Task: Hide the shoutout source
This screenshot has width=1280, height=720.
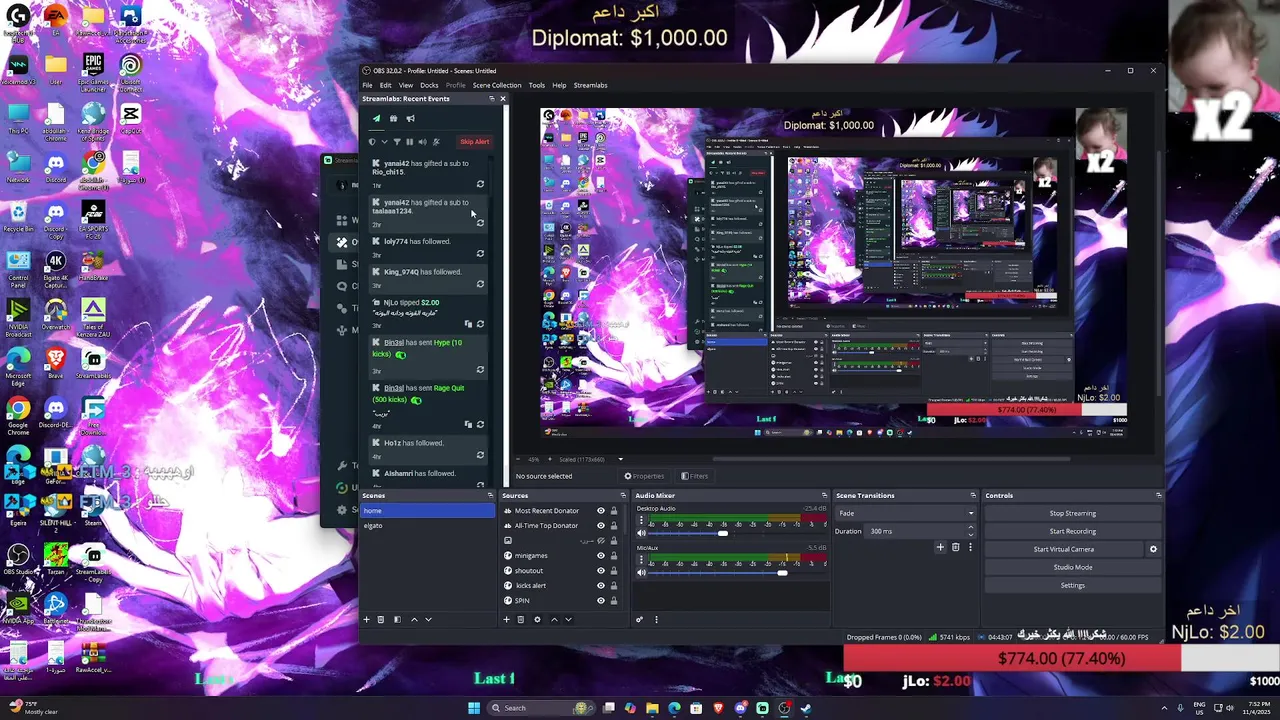Action: coord(601,571)
